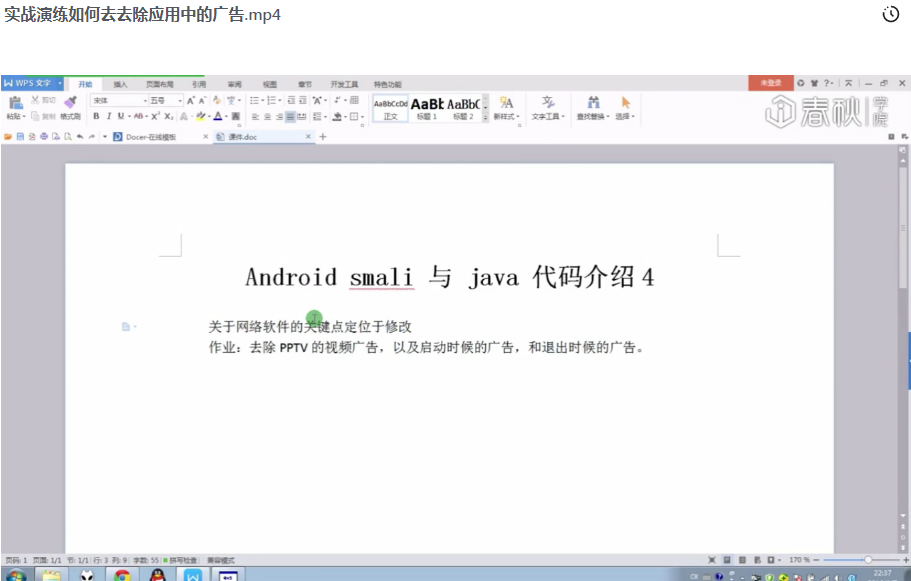Click the text highlight color icon
Image resolution: width=911 pixels, height=581 pixels.
(x=200, y=116)
